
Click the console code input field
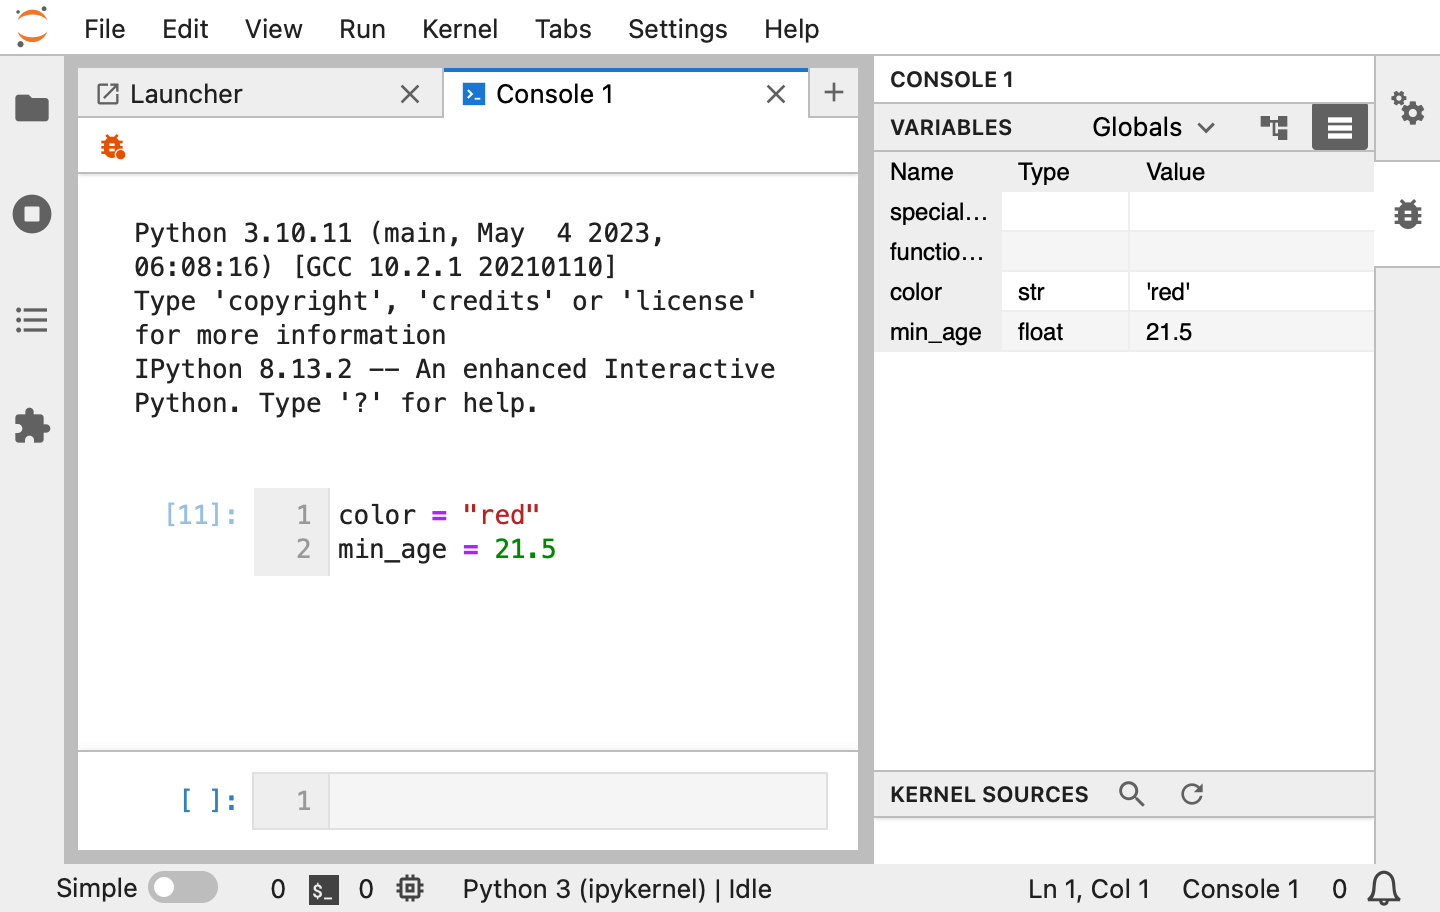578,801
